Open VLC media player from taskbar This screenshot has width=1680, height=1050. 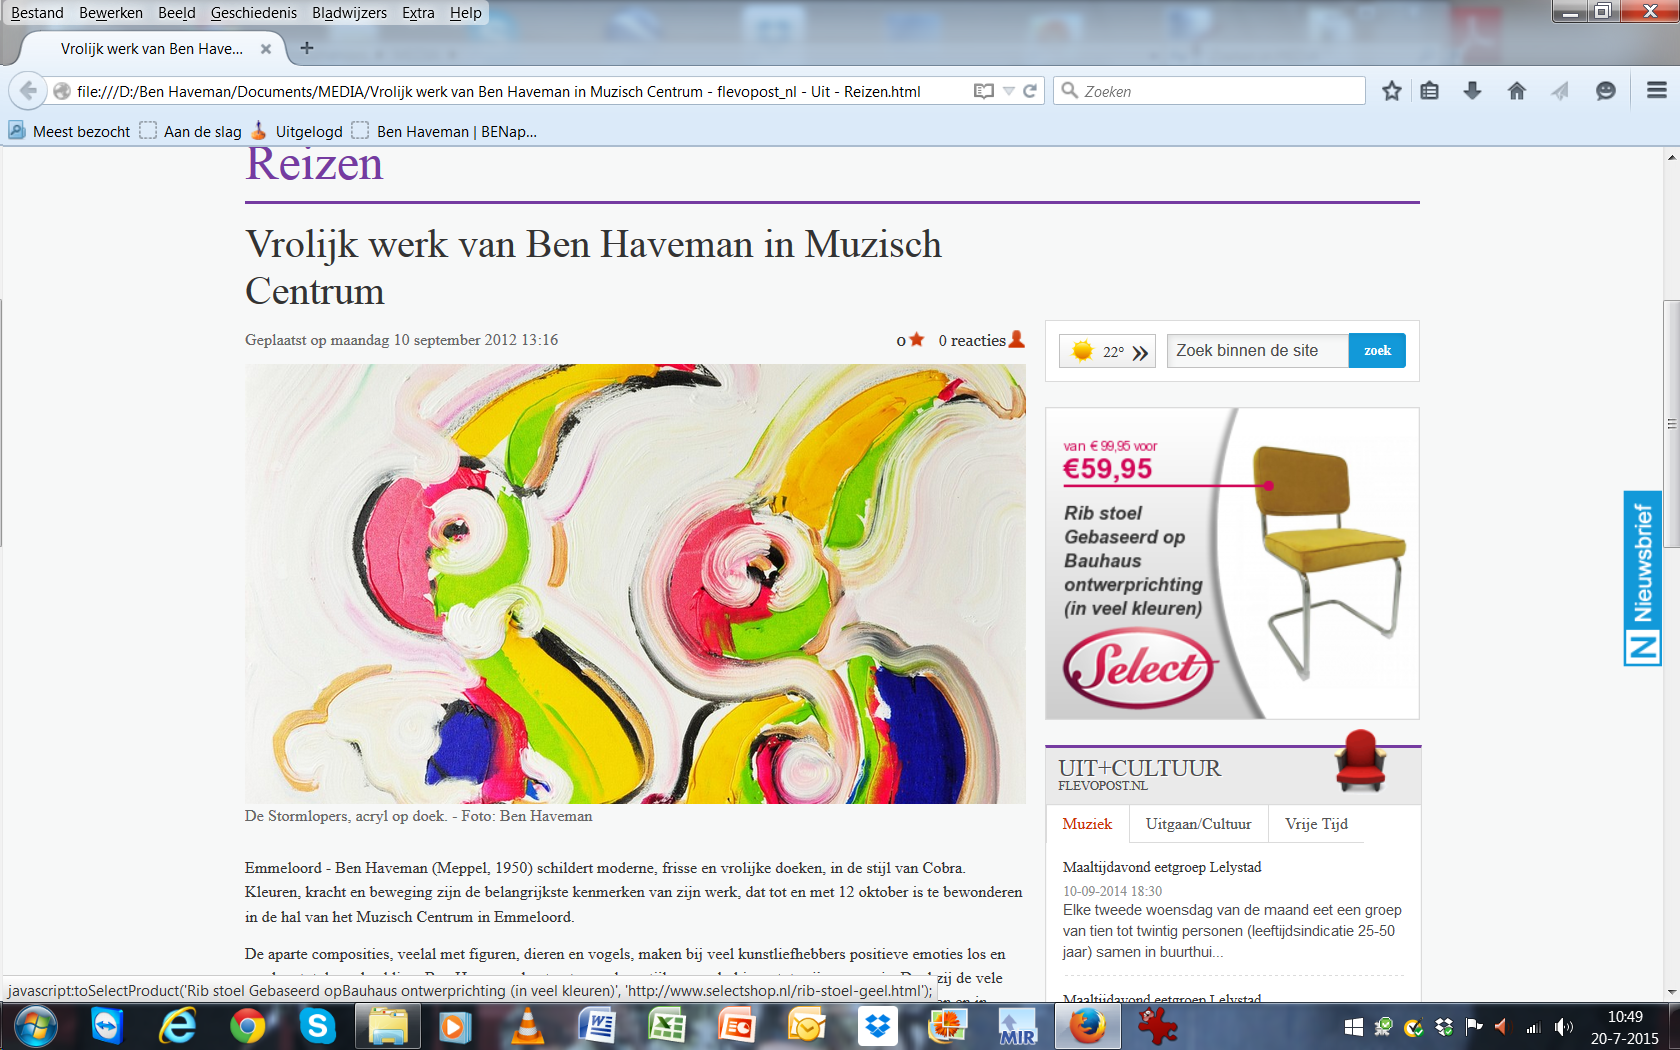pos(527,1026)
